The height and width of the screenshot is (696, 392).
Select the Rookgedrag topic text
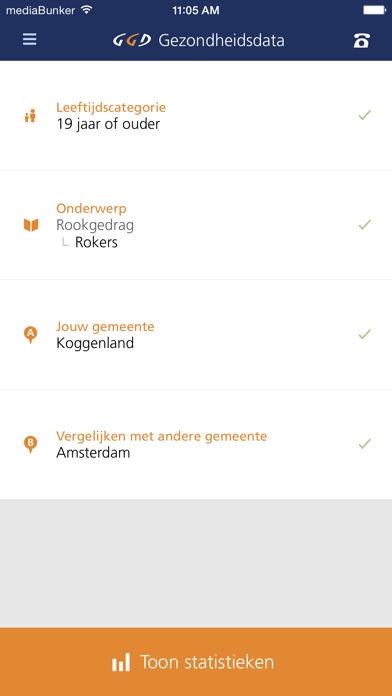click(x=95, y=225)
